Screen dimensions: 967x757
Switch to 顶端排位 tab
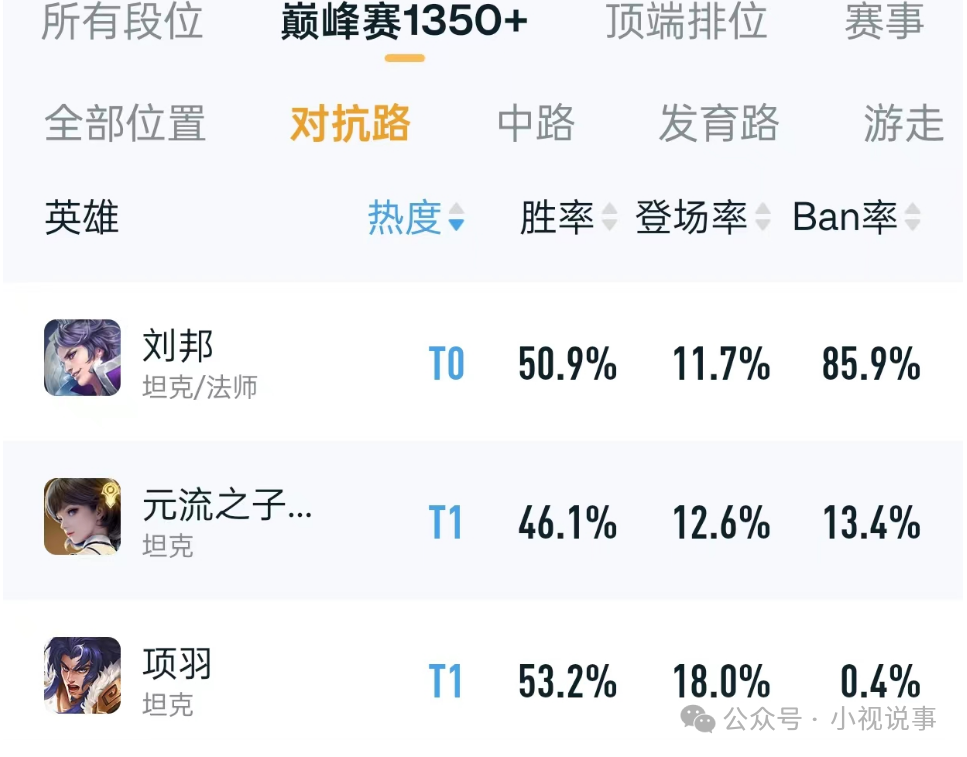(x=686, y=22)
